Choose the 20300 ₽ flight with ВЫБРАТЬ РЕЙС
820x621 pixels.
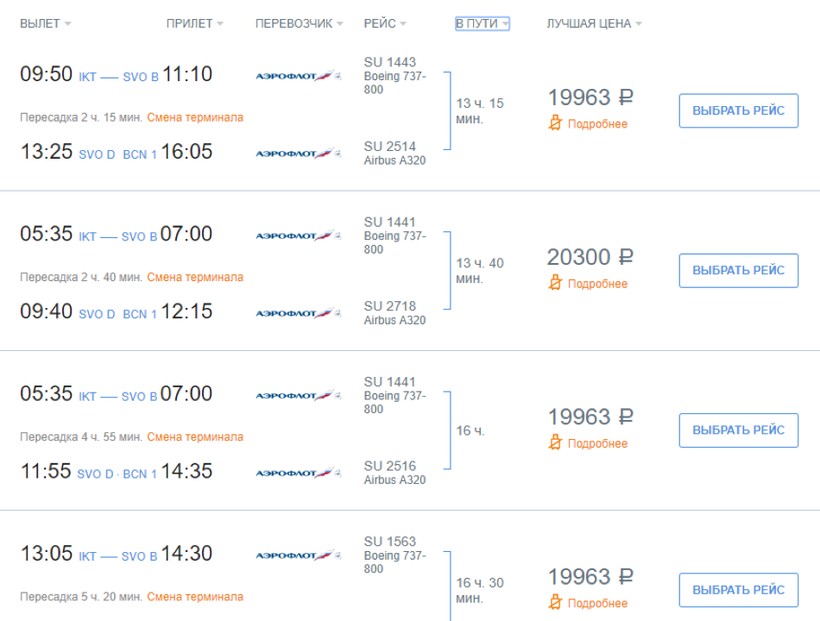click(738, 270)
